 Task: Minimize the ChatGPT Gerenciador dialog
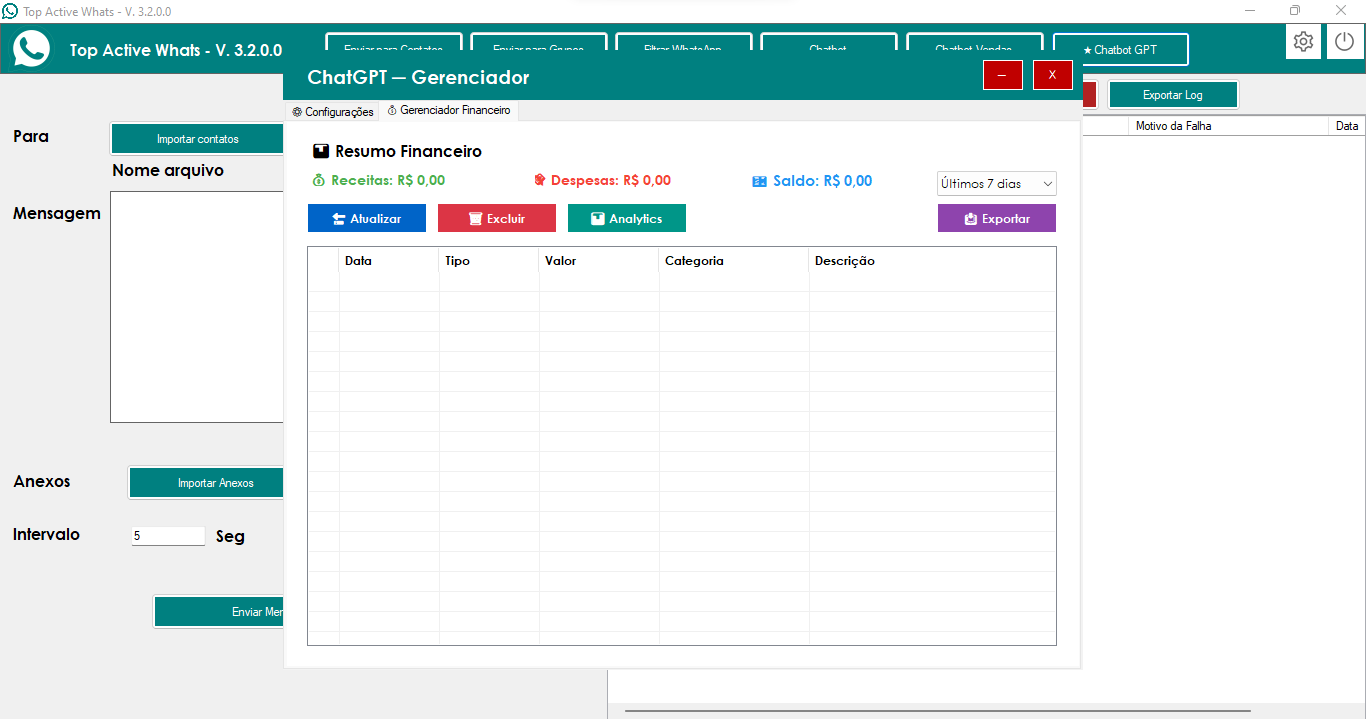(x=1002, y=76)
